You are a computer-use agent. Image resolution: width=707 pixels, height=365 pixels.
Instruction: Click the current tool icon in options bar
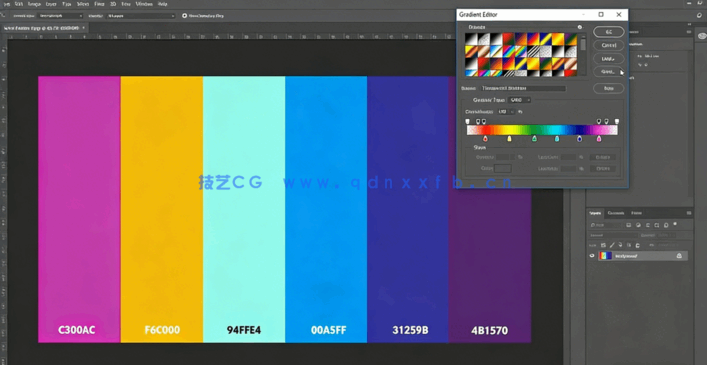click(3, 15)
